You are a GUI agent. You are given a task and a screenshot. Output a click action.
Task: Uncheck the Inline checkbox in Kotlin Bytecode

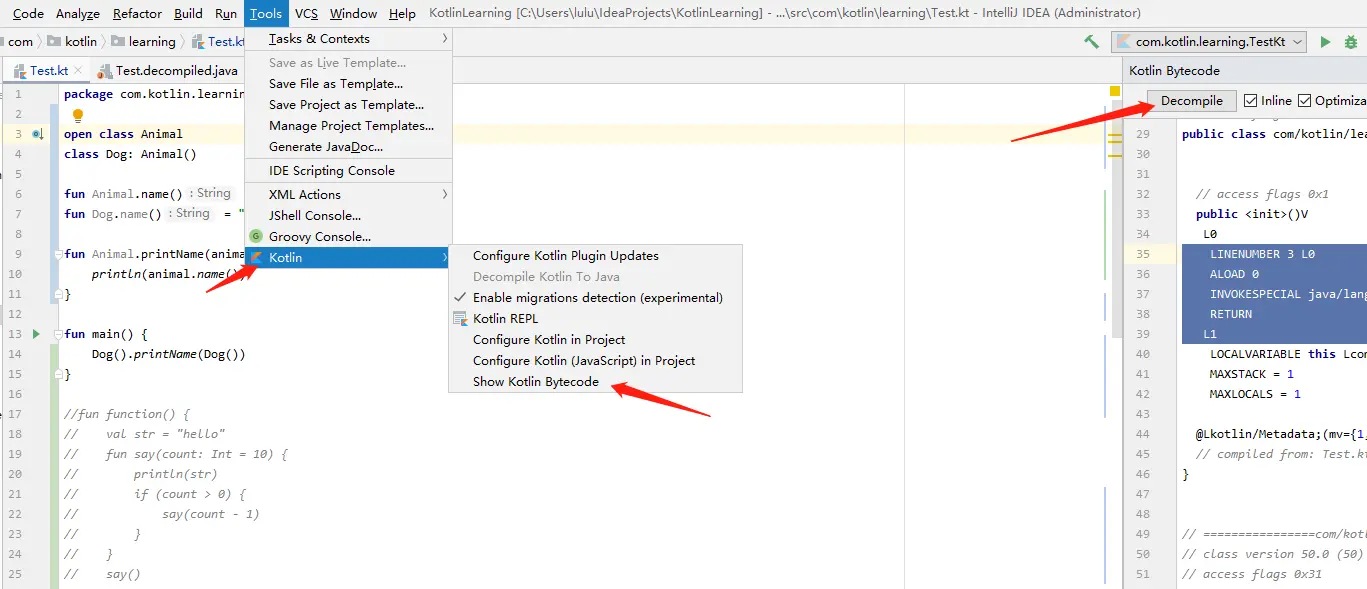1250,100
